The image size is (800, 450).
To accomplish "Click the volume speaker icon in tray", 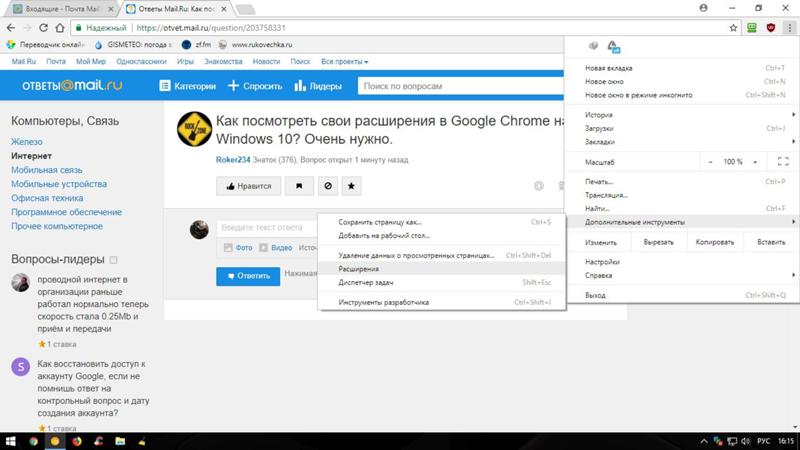I will tap(745, 441).
